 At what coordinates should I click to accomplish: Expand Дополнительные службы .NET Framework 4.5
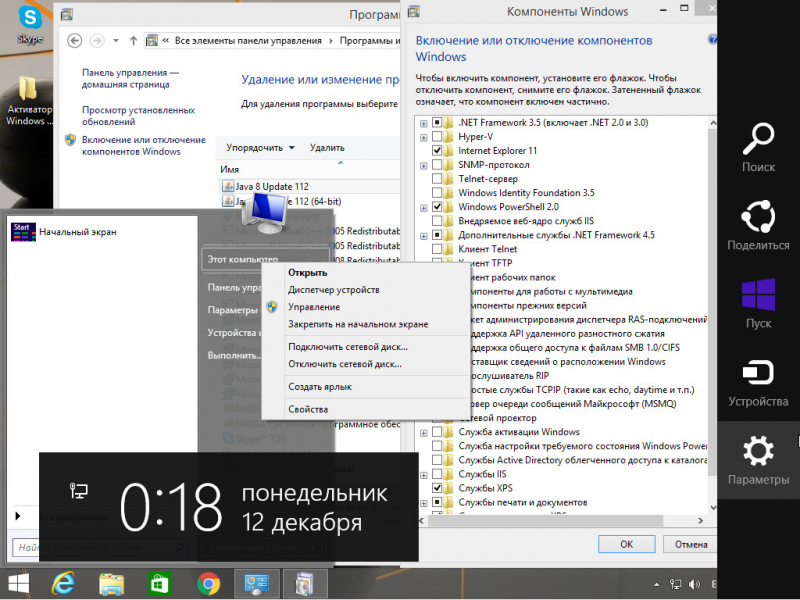(423, 236)
